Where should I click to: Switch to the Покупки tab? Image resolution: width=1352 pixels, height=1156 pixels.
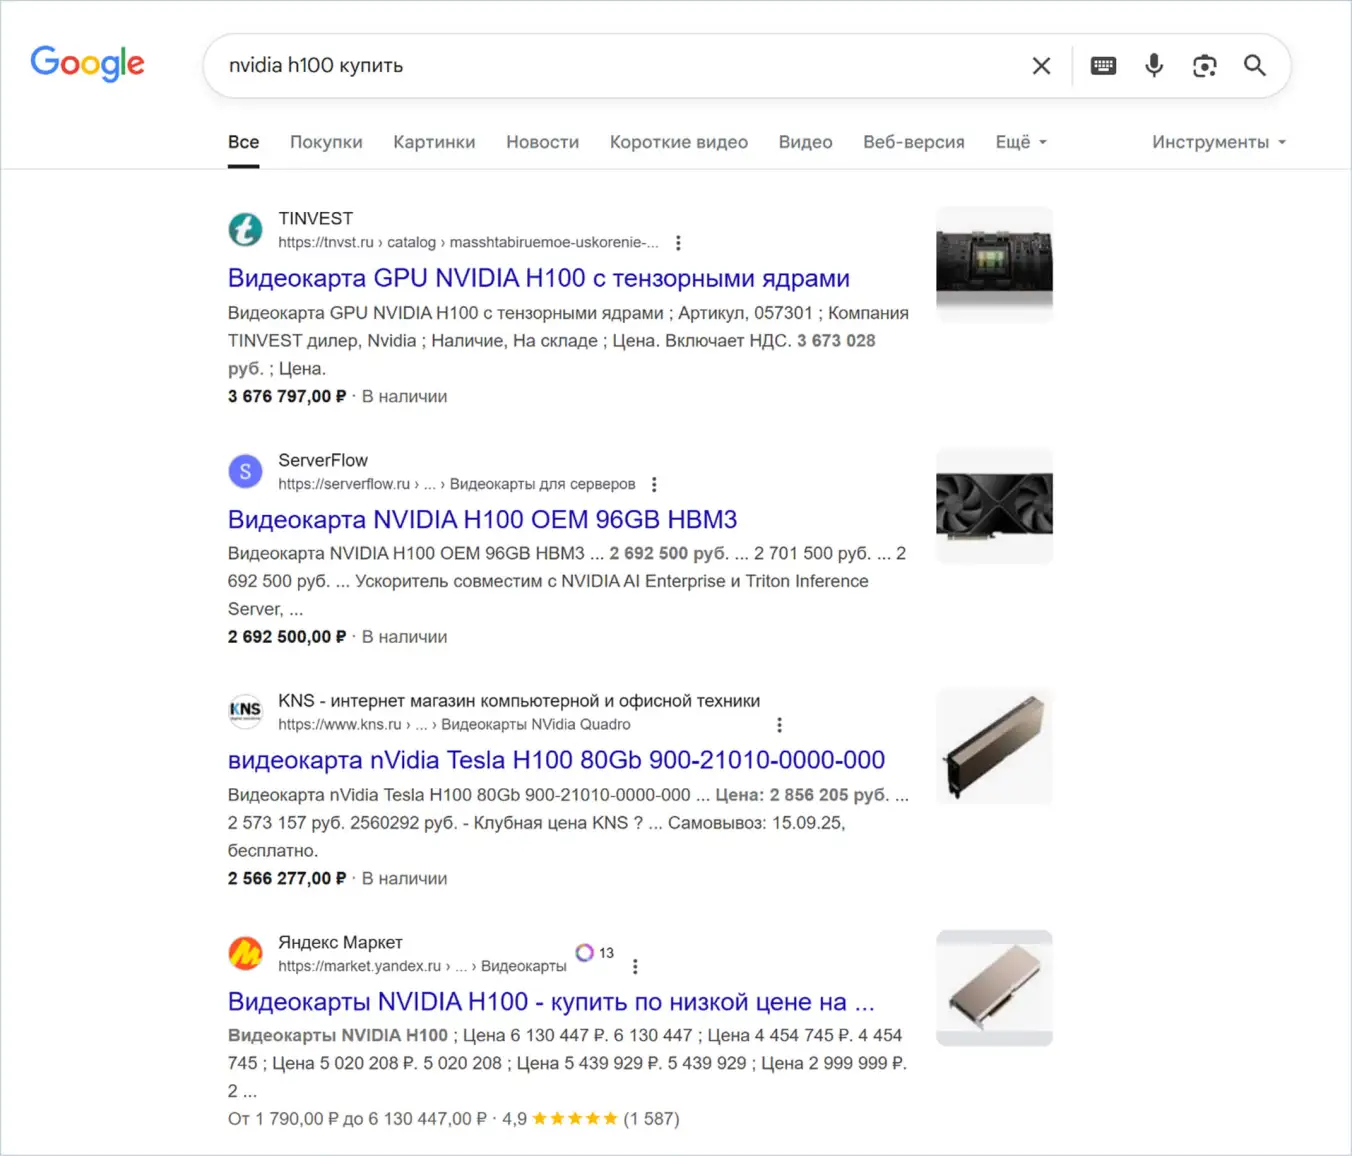[326, 142]
